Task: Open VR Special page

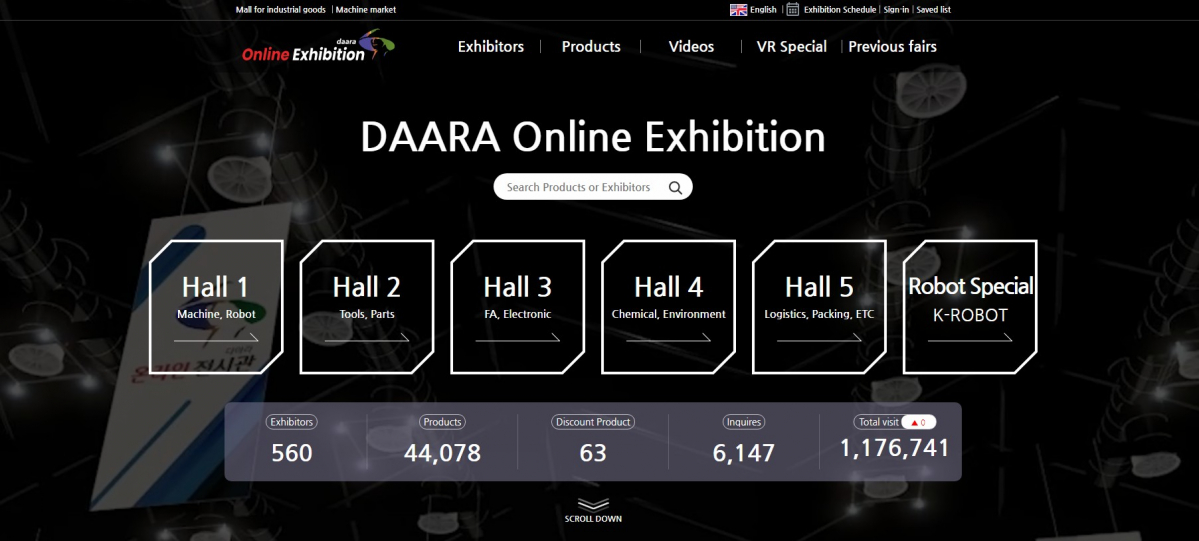Action: 791,46
